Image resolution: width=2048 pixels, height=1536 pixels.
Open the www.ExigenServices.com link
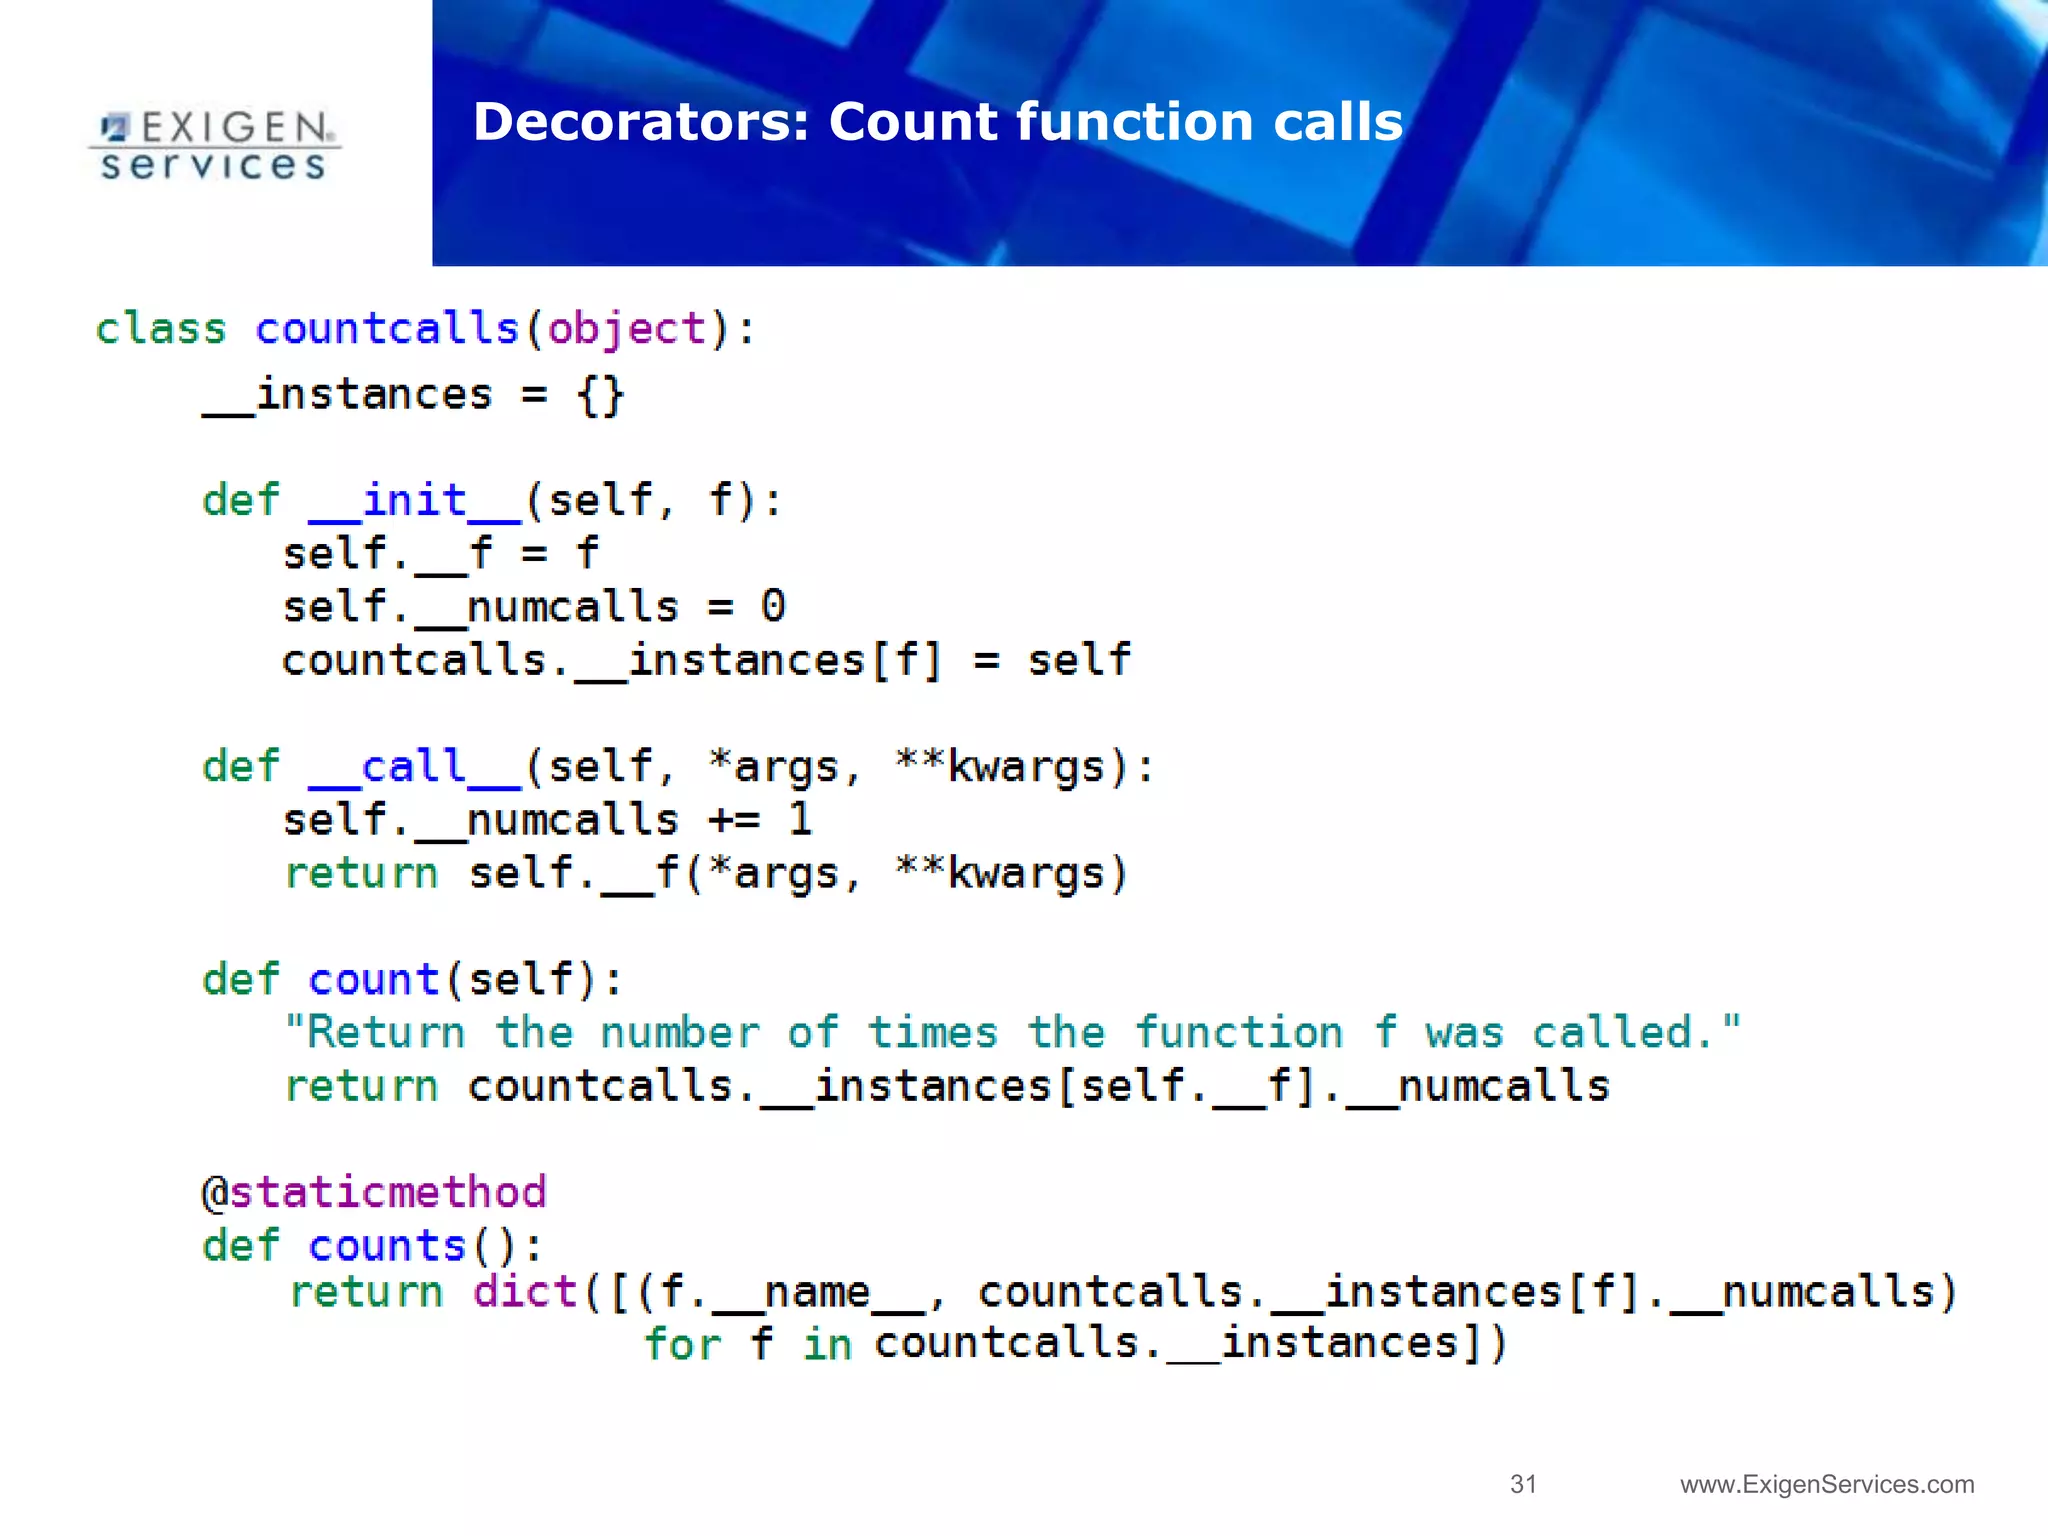[1826, 1484]
